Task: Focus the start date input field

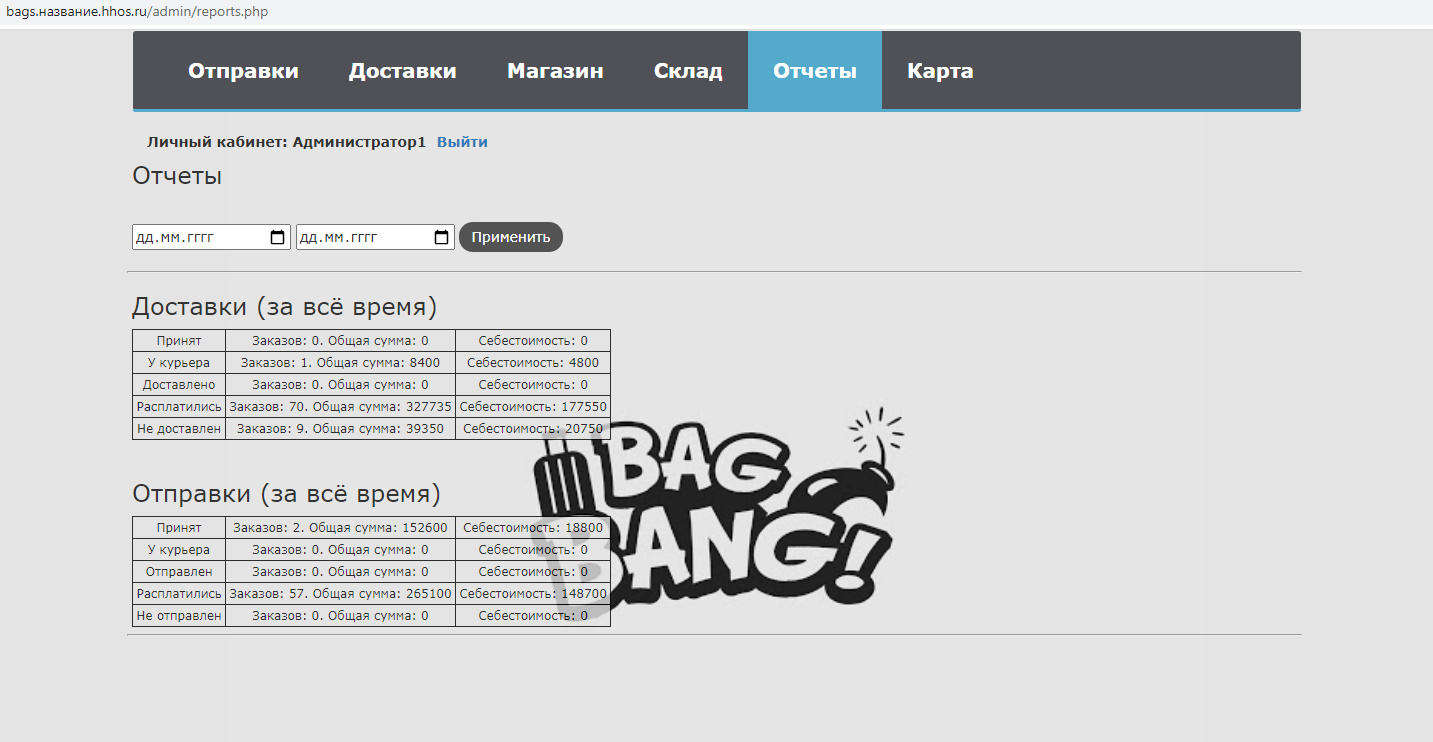Action: tap(211, 237)
